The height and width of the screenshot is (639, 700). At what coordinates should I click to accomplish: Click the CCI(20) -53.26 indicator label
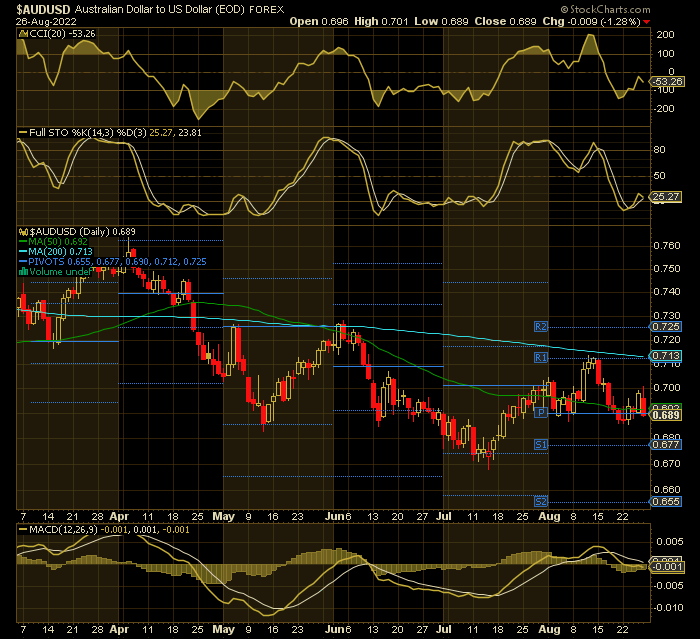click(x=62, y=33)
